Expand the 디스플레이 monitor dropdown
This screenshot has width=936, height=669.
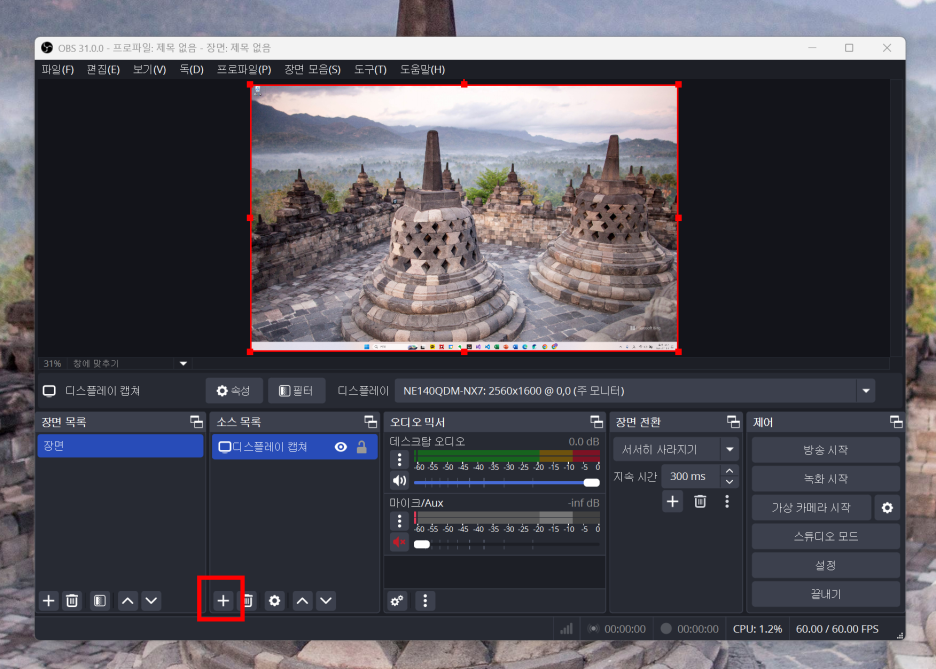click(x=866, y=391)
